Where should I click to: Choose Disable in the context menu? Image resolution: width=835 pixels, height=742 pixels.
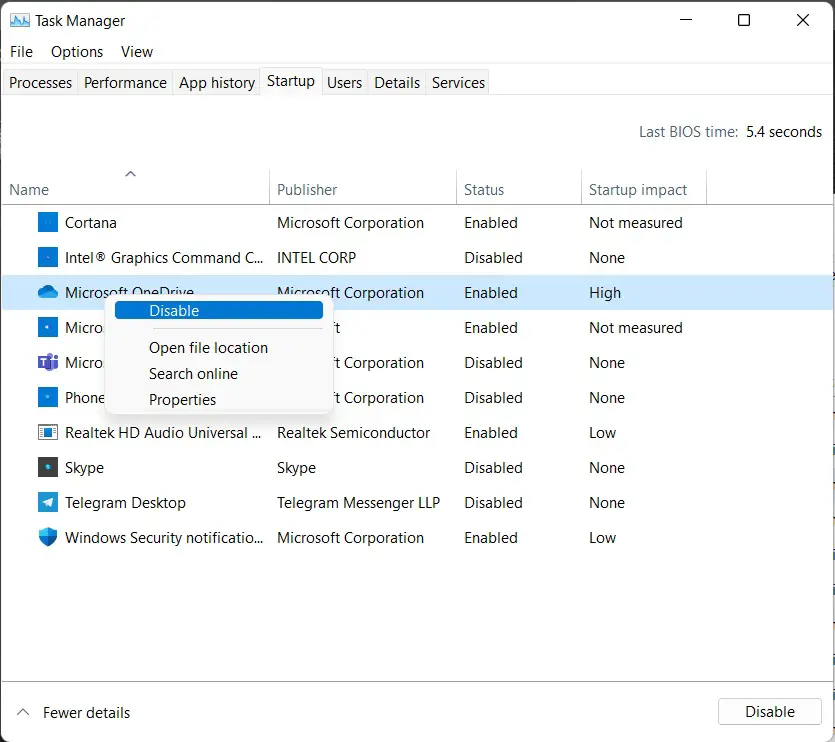coord(219,311)
